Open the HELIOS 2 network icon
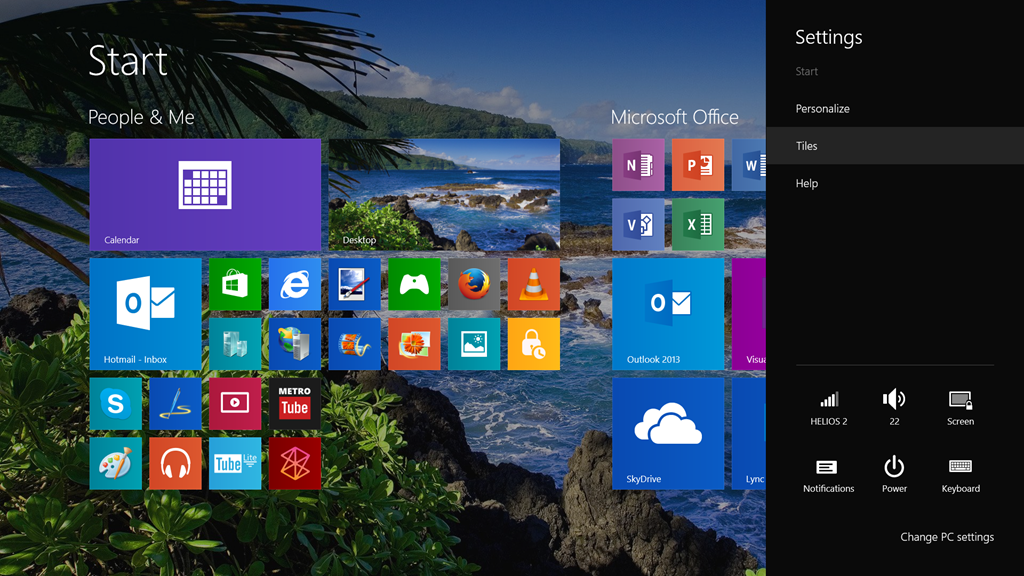 tap(829, 408)
